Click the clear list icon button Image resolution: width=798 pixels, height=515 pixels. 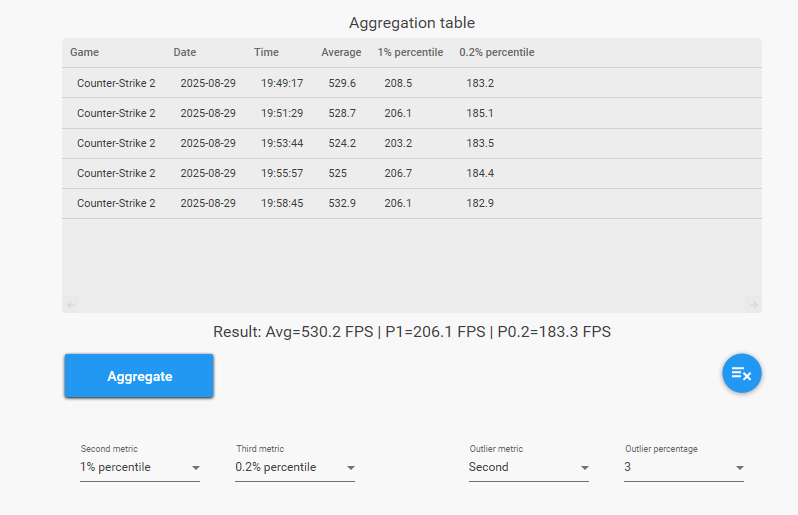tap(742, 373)
